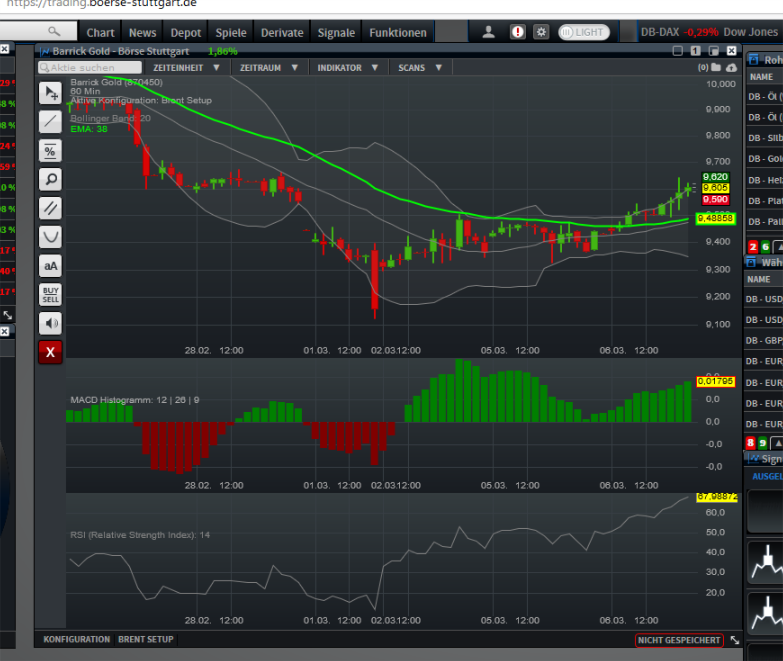Click the KONFIGURATION button

point(76,640)
